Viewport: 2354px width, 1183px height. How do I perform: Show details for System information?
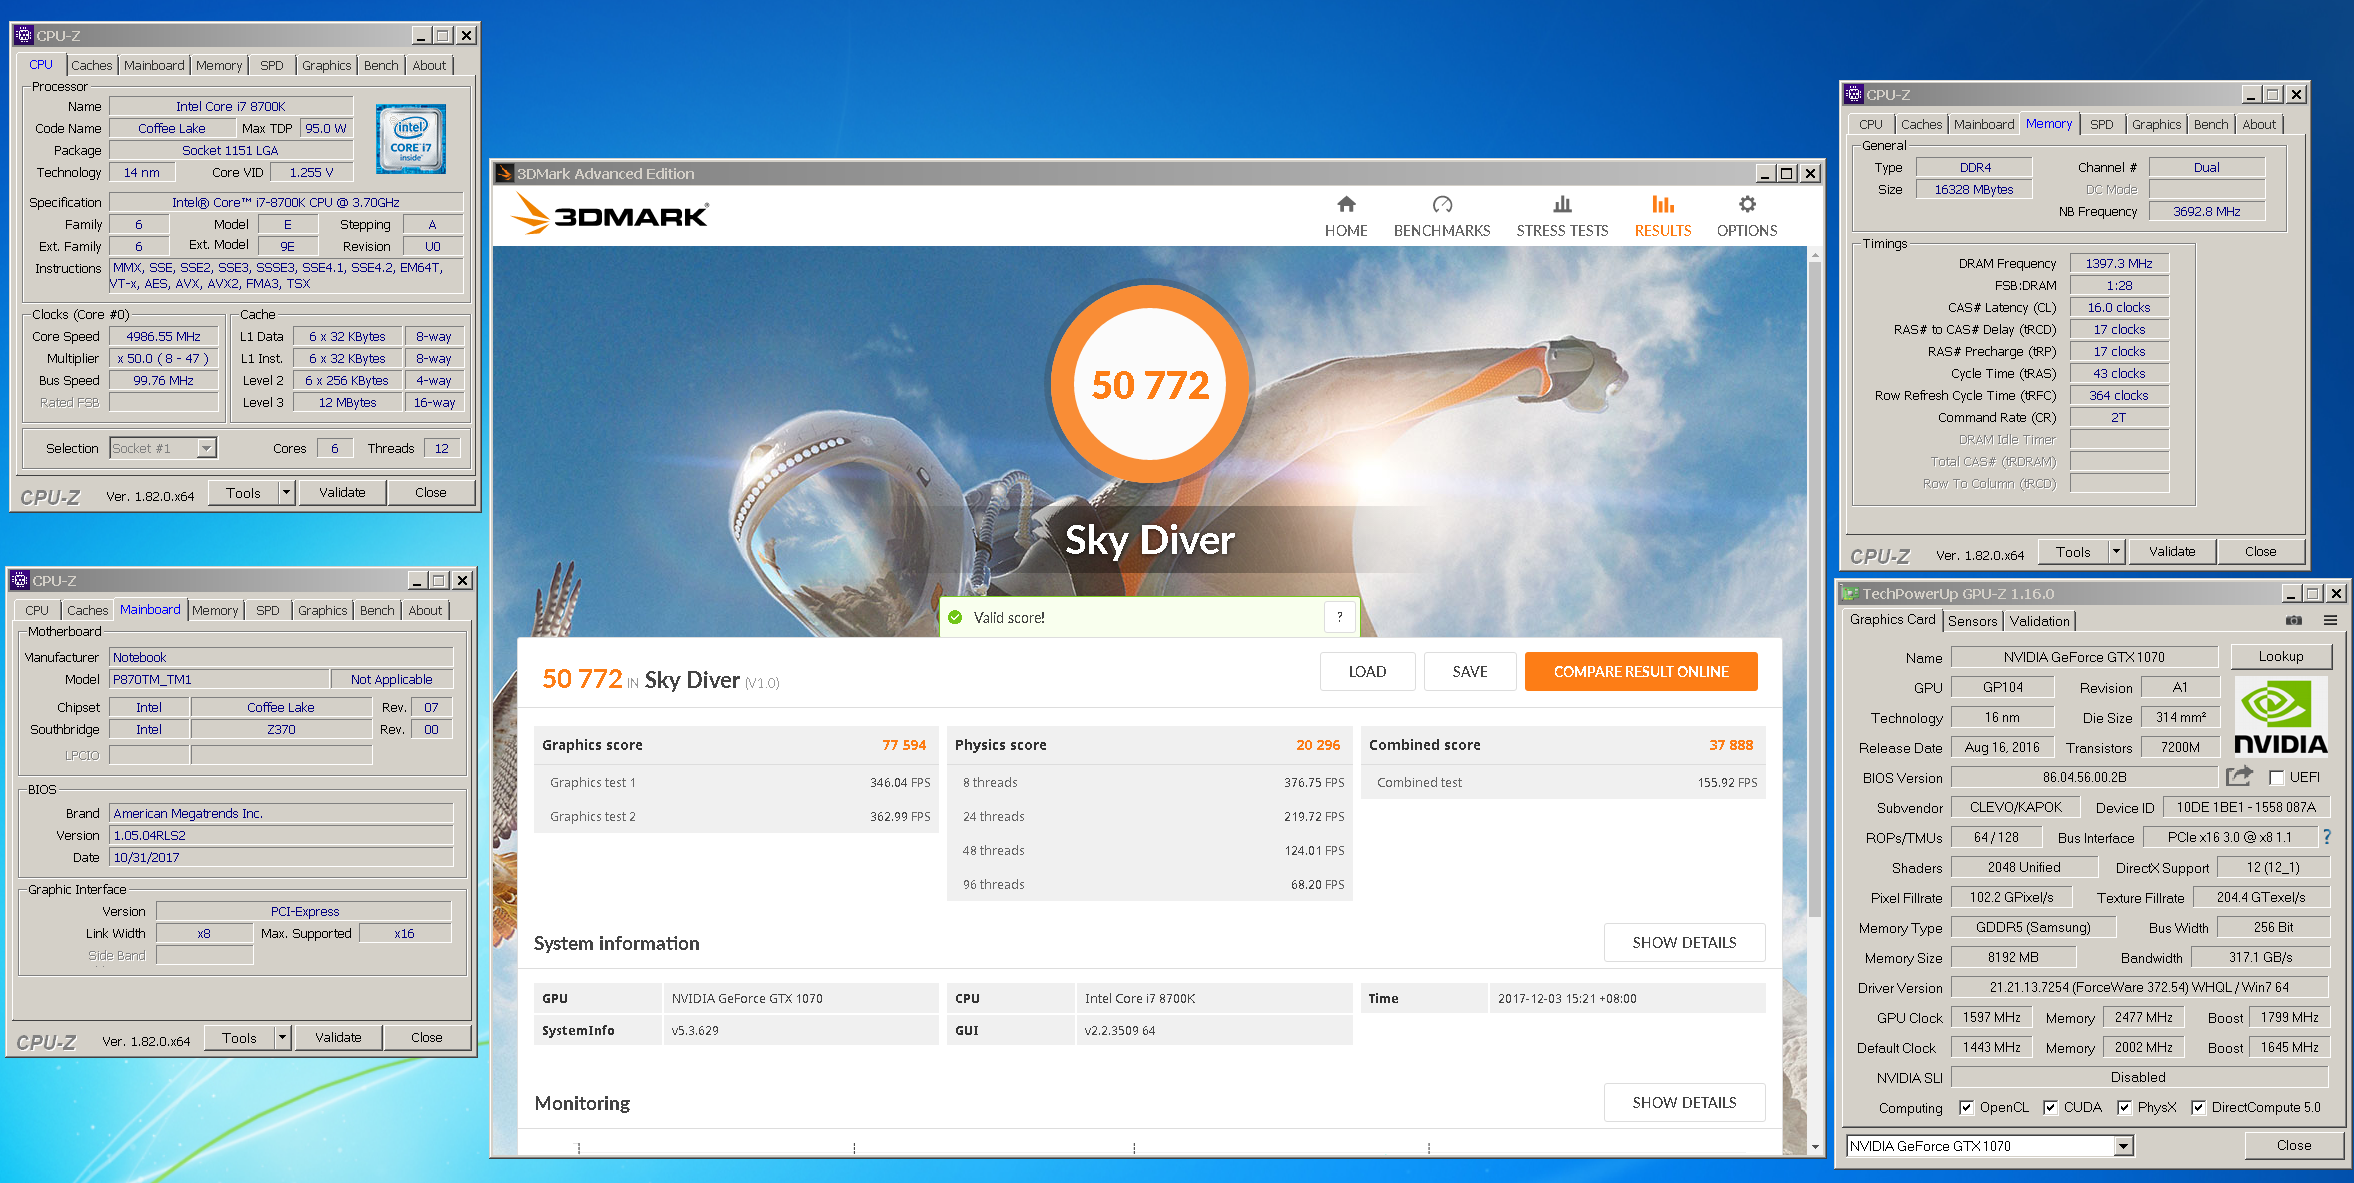click(x=1684, y=943)
